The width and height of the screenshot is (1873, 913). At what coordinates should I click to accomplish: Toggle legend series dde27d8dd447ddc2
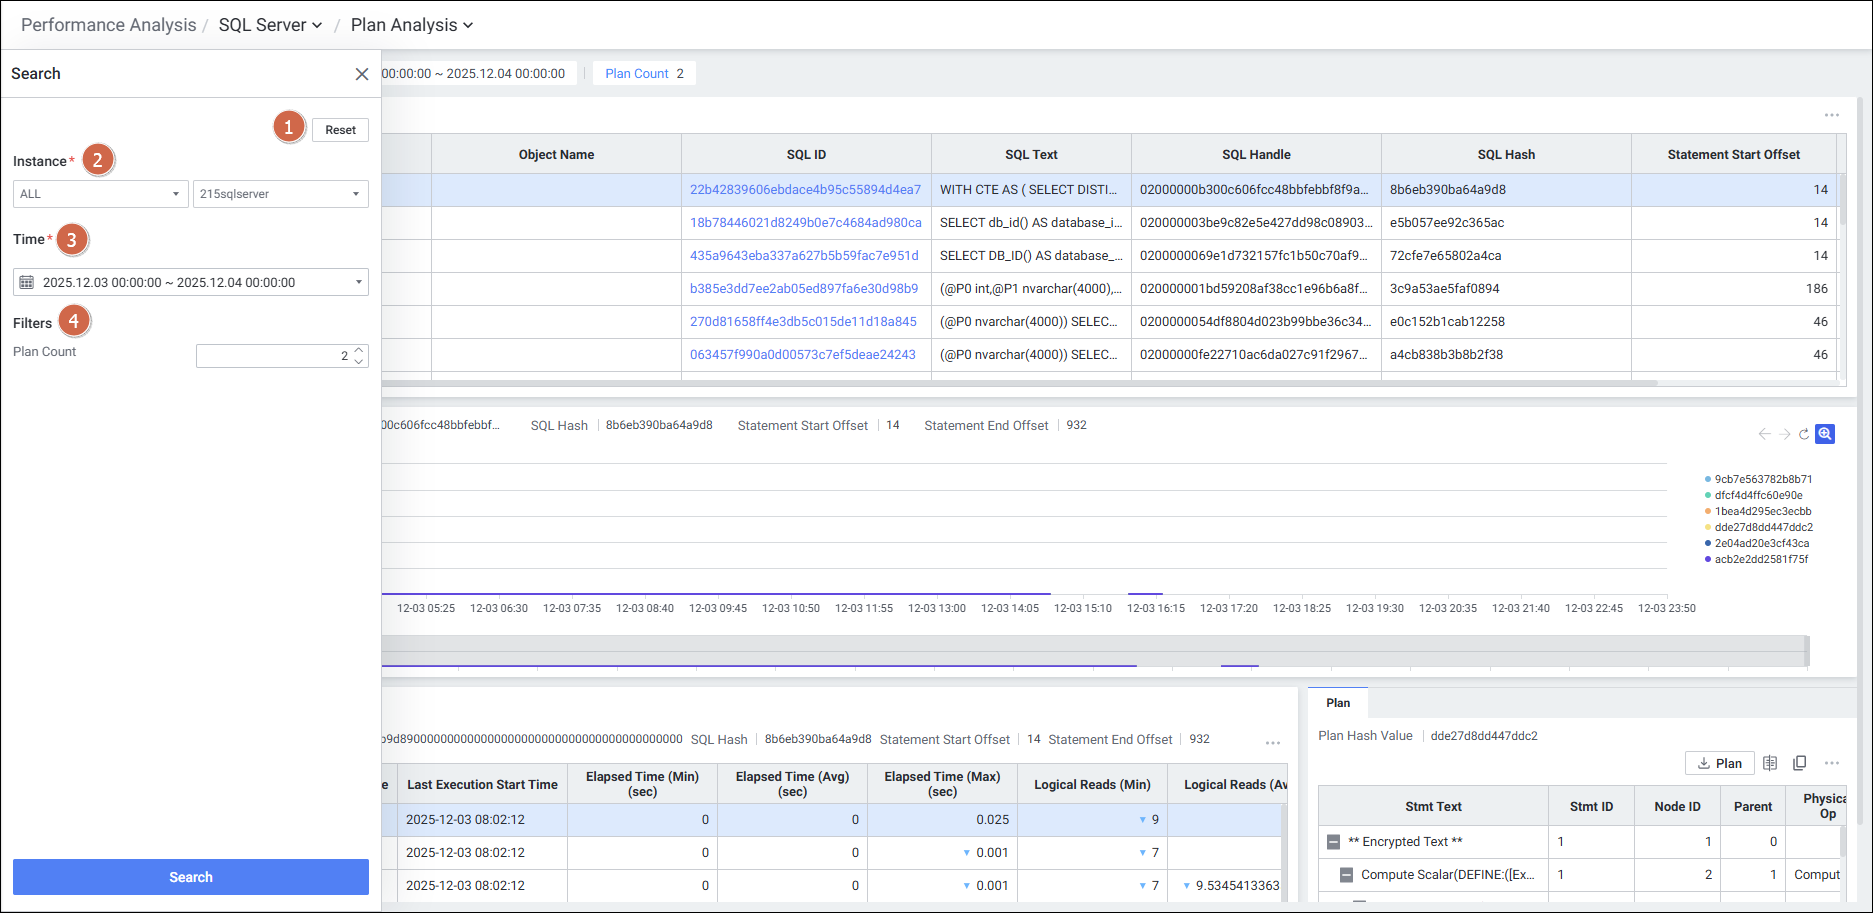[1762, 527]
